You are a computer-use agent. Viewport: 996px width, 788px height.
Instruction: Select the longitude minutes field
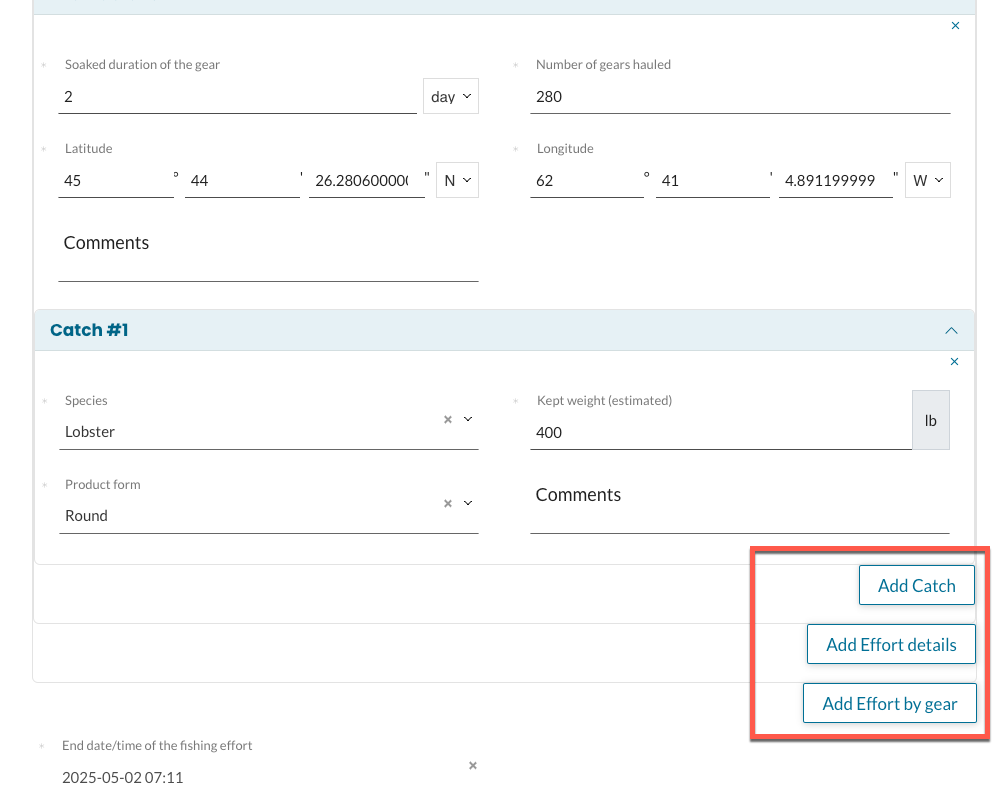point(712,181)
